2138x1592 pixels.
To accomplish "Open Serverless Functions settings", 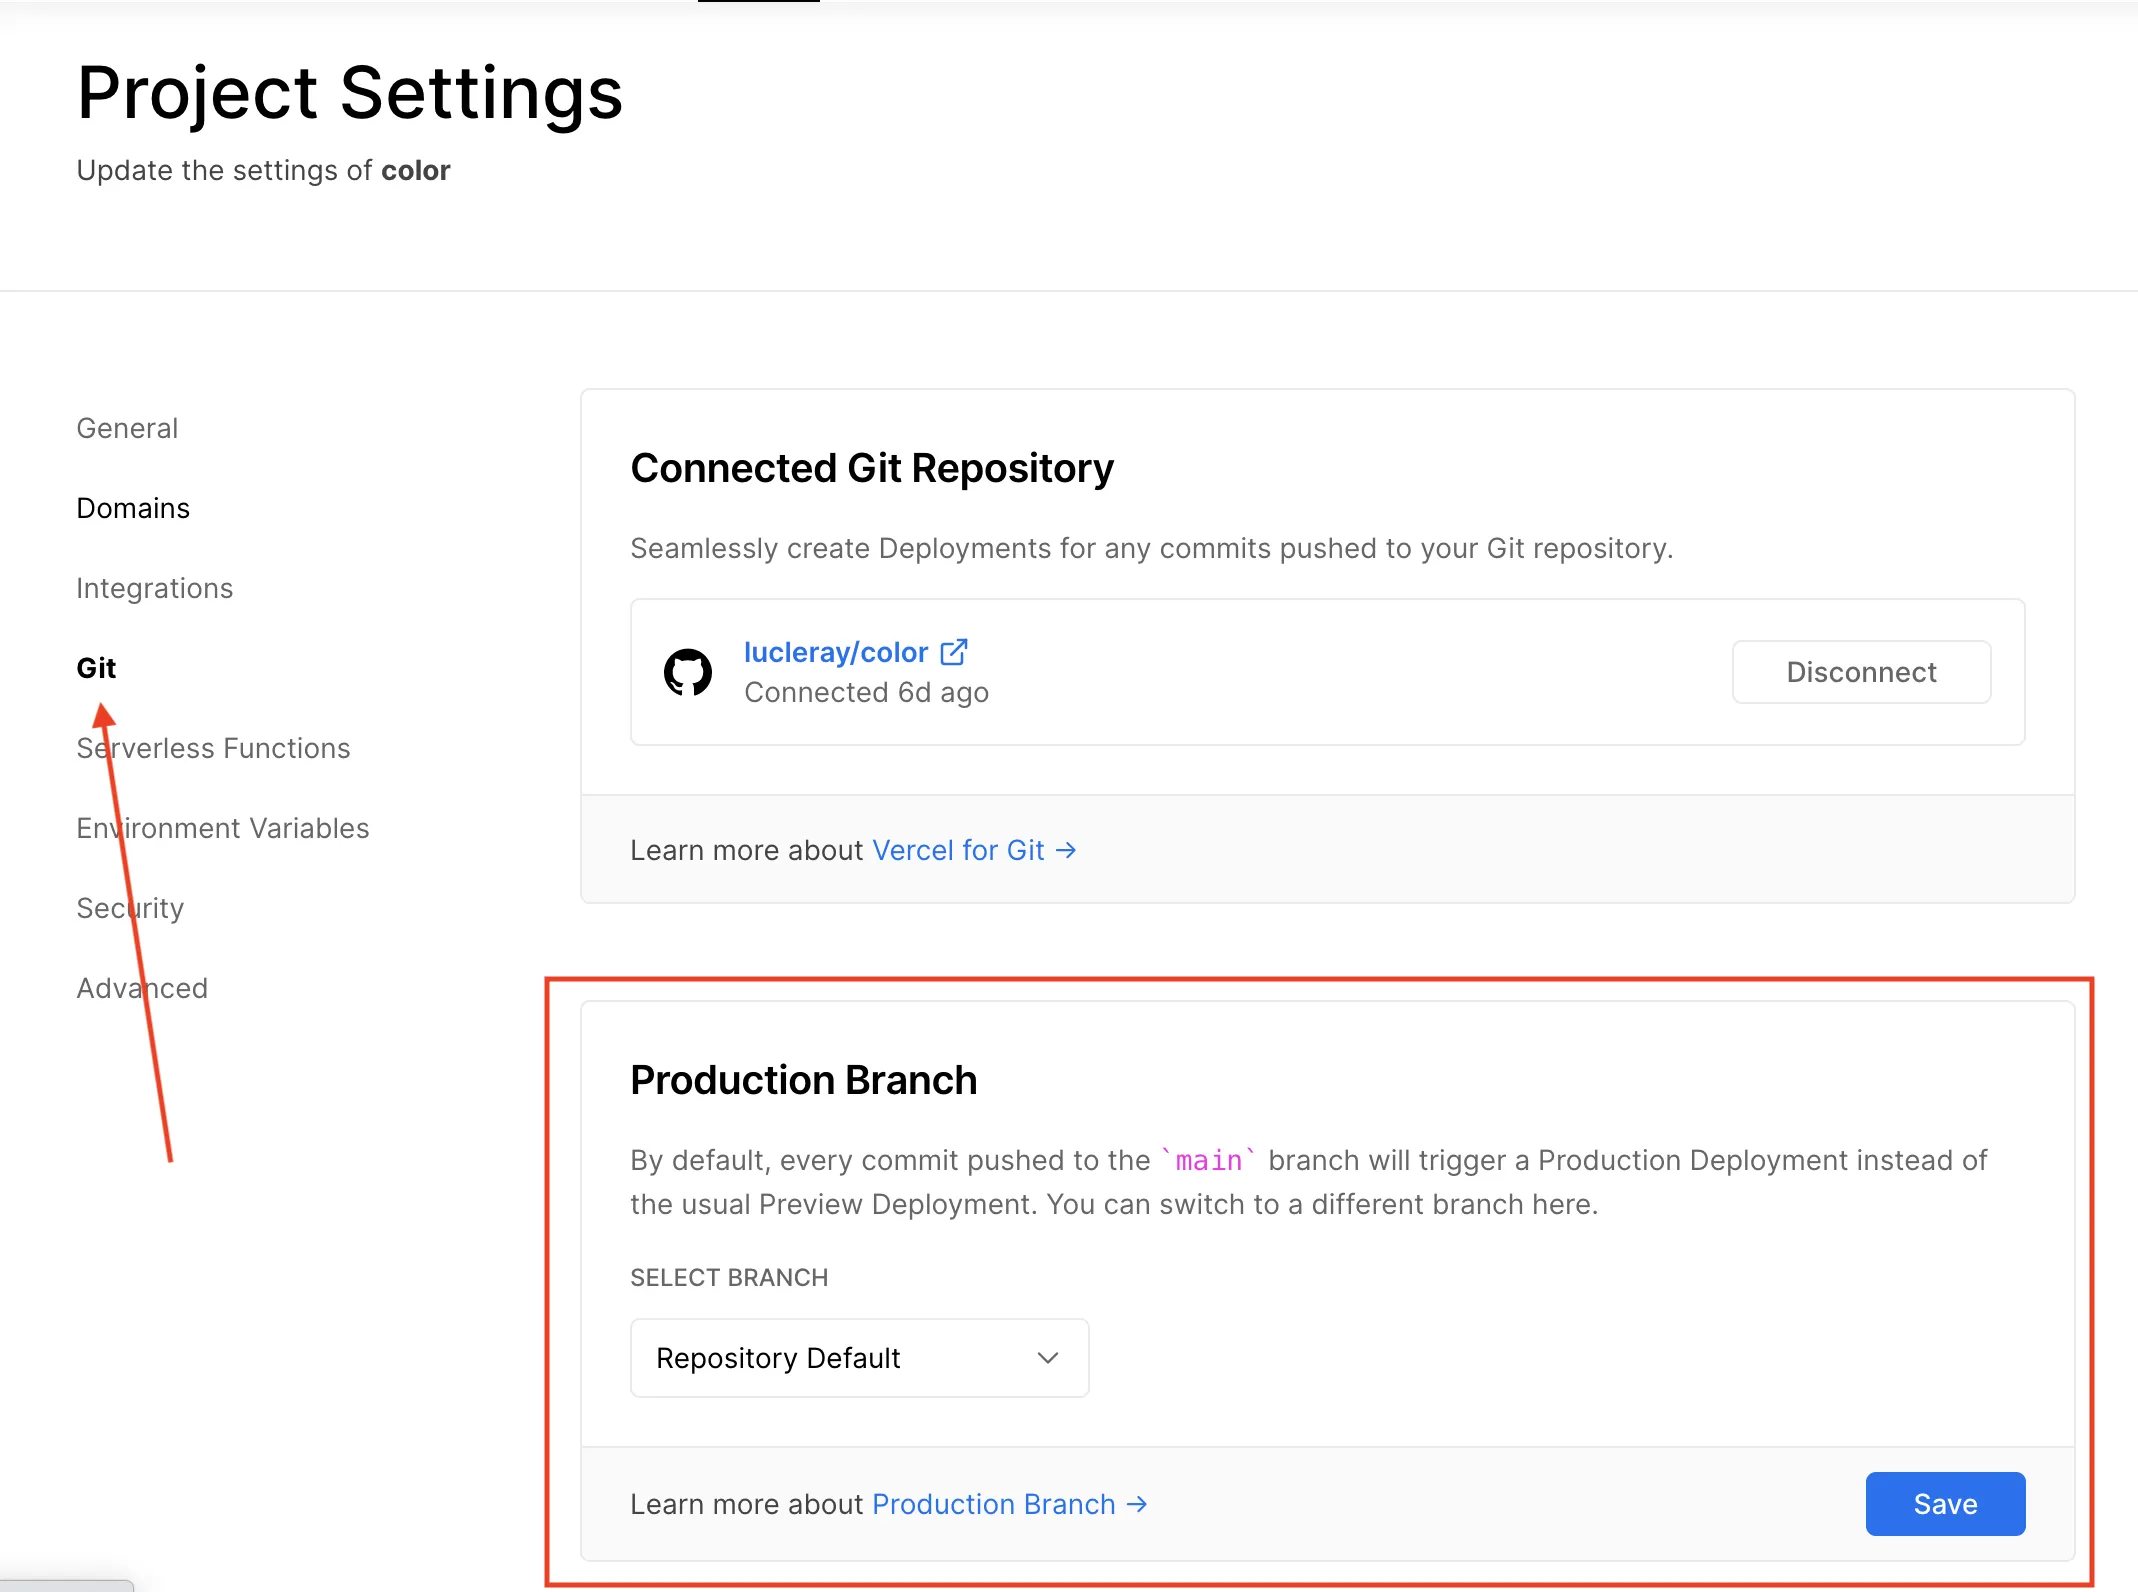I will pyautogui.click(x=213, y=748).
